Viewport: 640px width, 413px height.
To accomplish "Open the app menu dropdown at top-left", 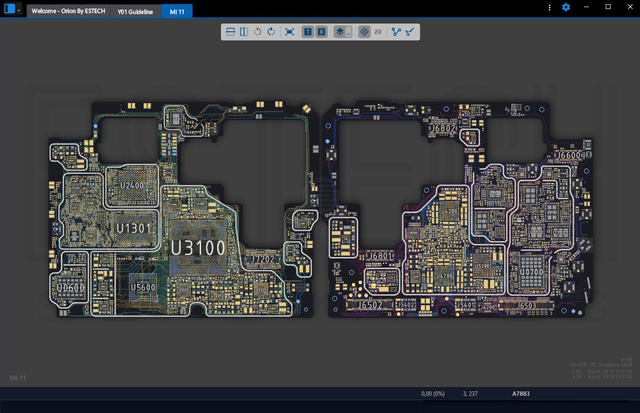I will (x=11, y=9).
